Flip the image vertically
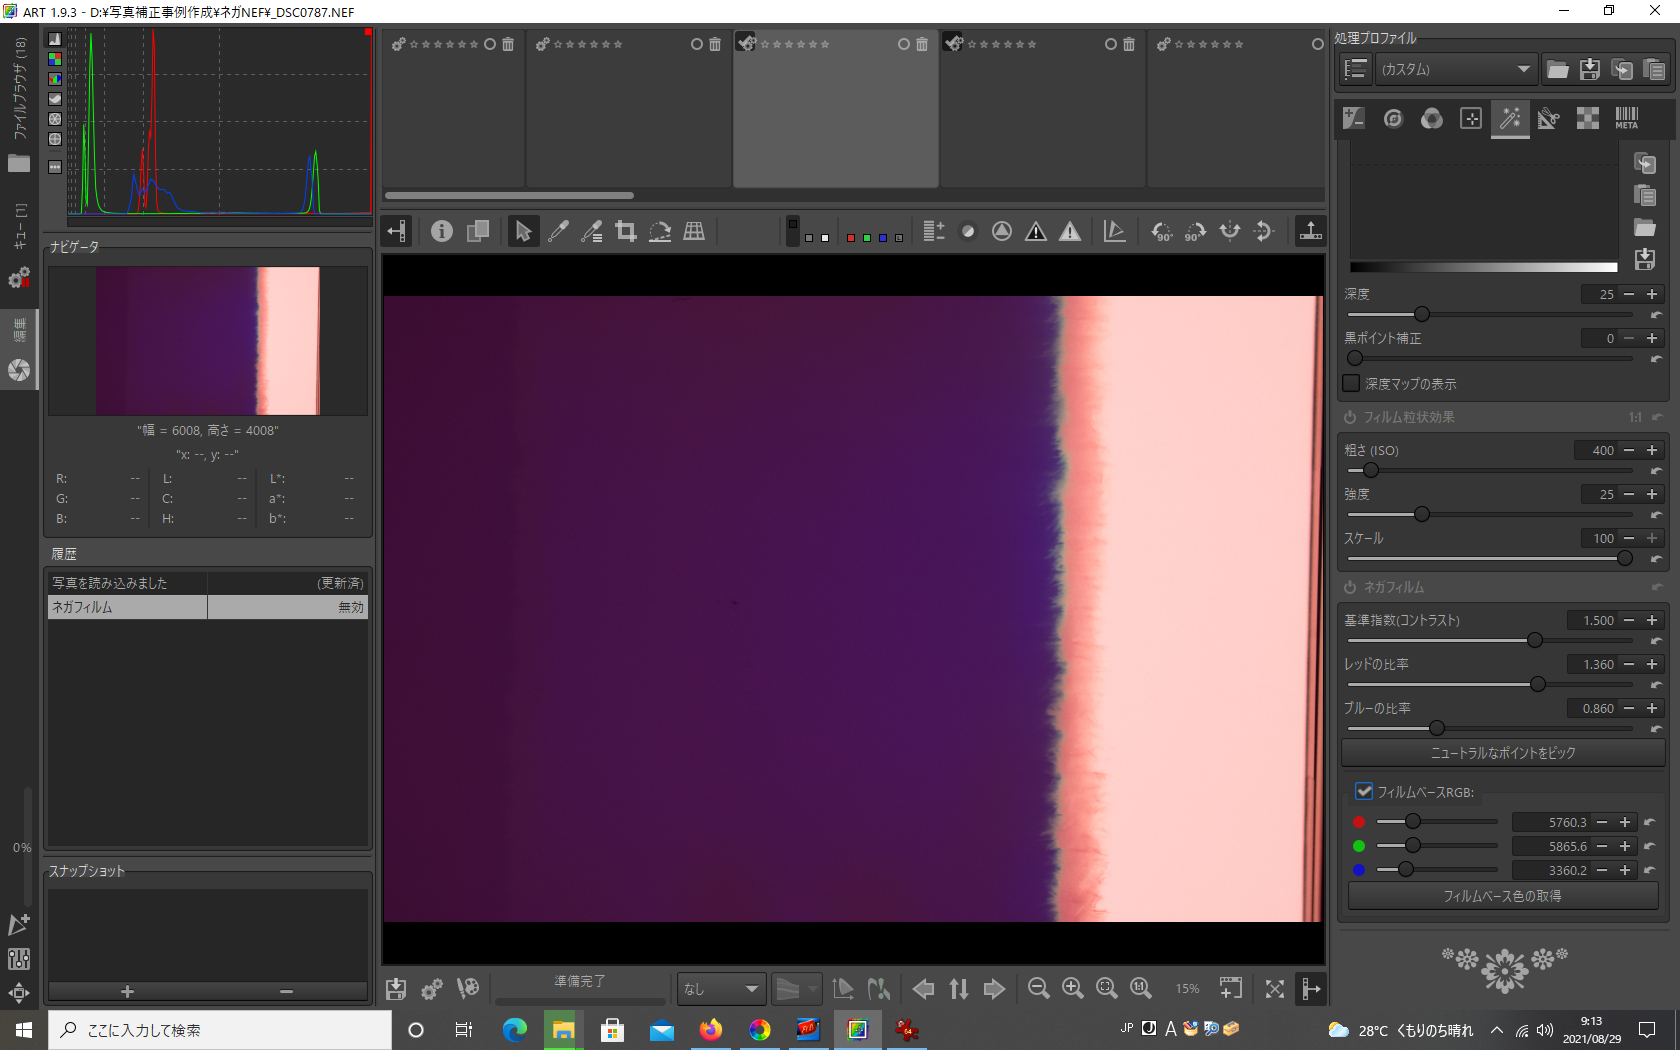The height and width of the screenshot is (1050, 1680). (1264, 231)
